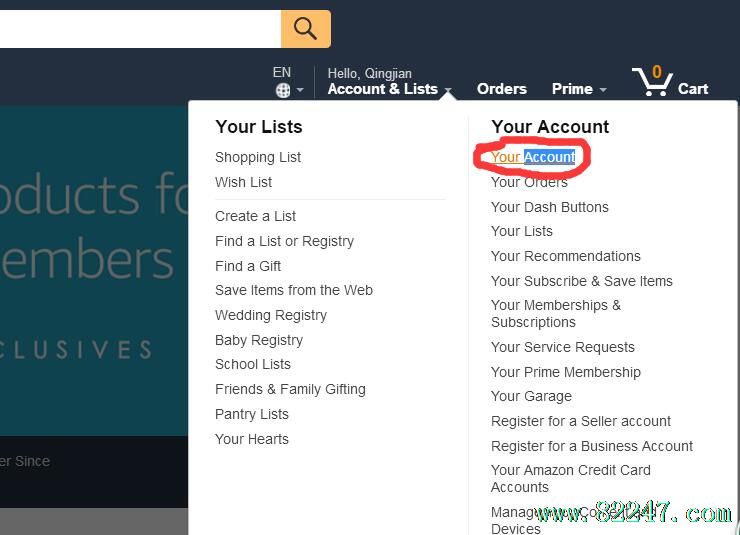Viewport: 740px width, 535px height.
Task: Click Register for a Seller account
Action: [x=580, y=421]
